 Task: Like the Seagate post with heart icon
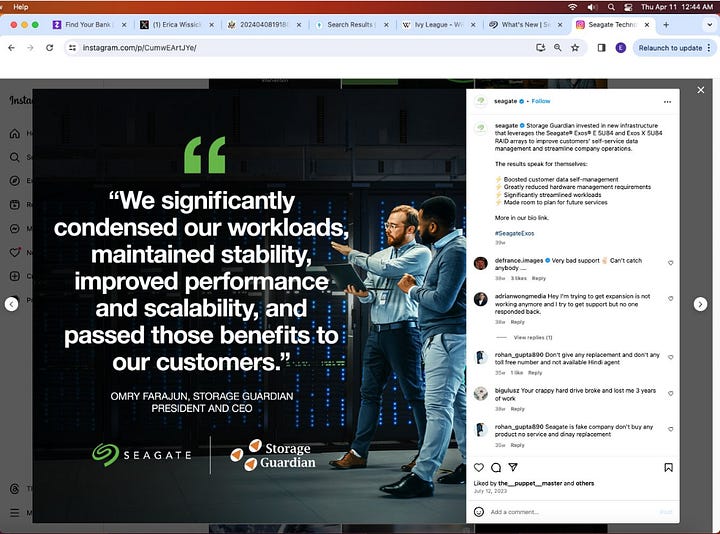click(x=478, y=467)
